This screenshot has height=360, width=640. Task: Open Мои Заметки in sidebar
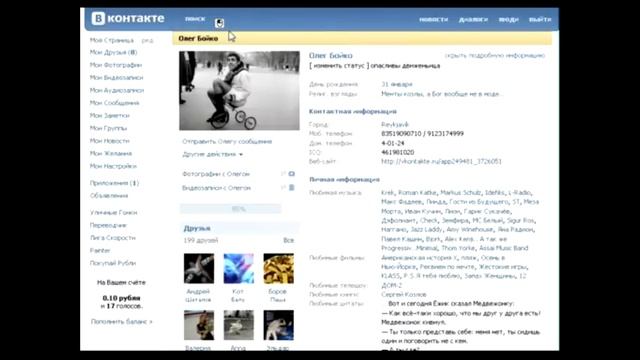pos(109,116)
